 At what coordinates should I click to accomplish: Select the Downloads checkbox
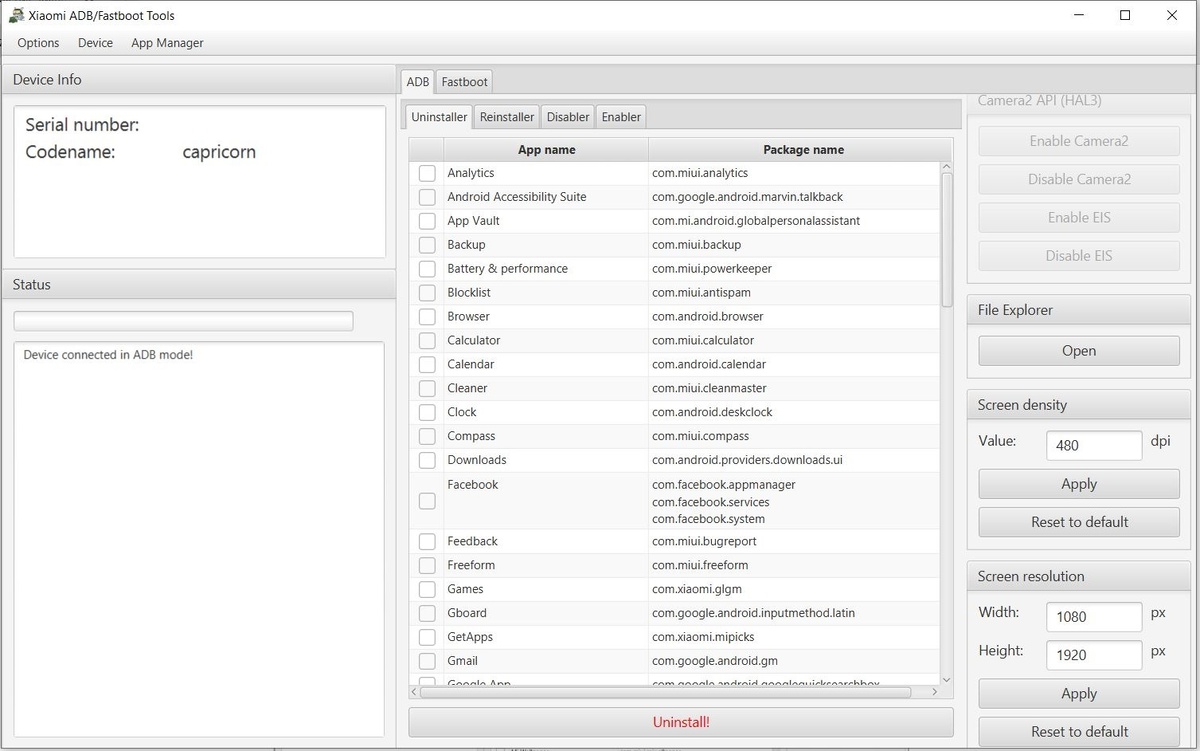pos(427,461)
